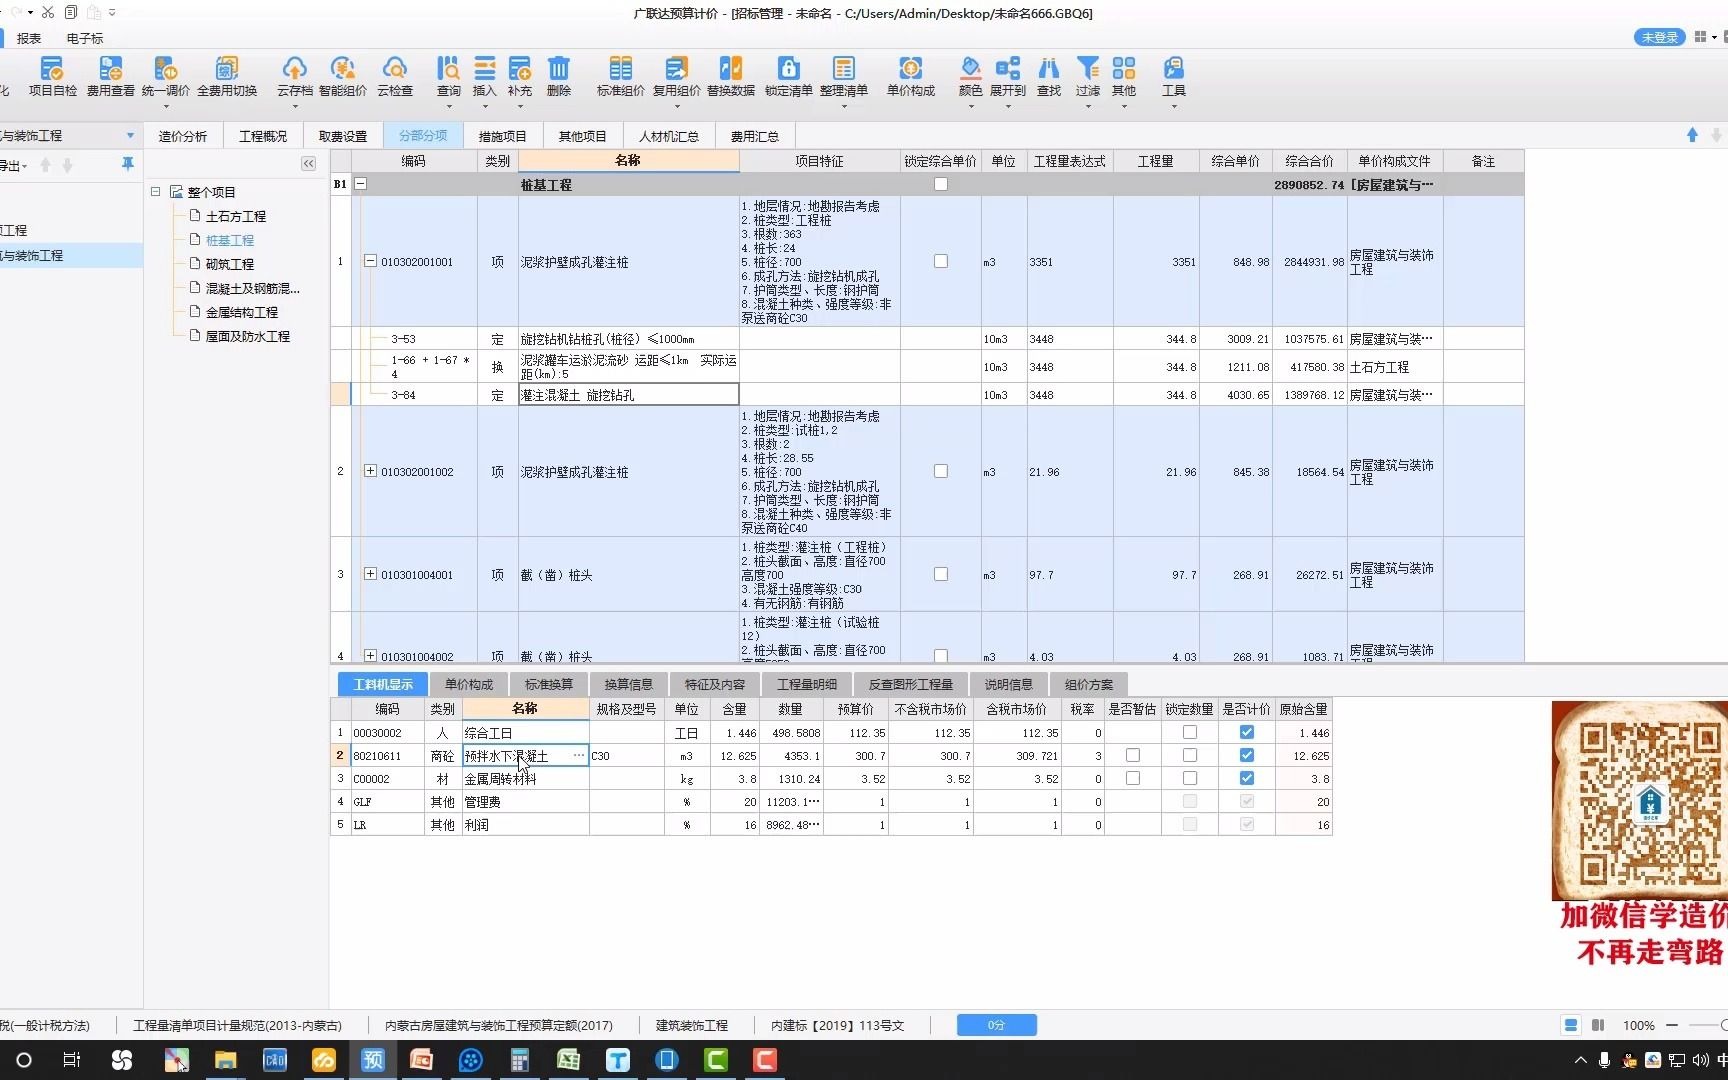Image resolution: width=1728 pixels, height=1080 pixels.
Task: Select 金属结构工程 in the tree
Action: (x=241, y=312)
